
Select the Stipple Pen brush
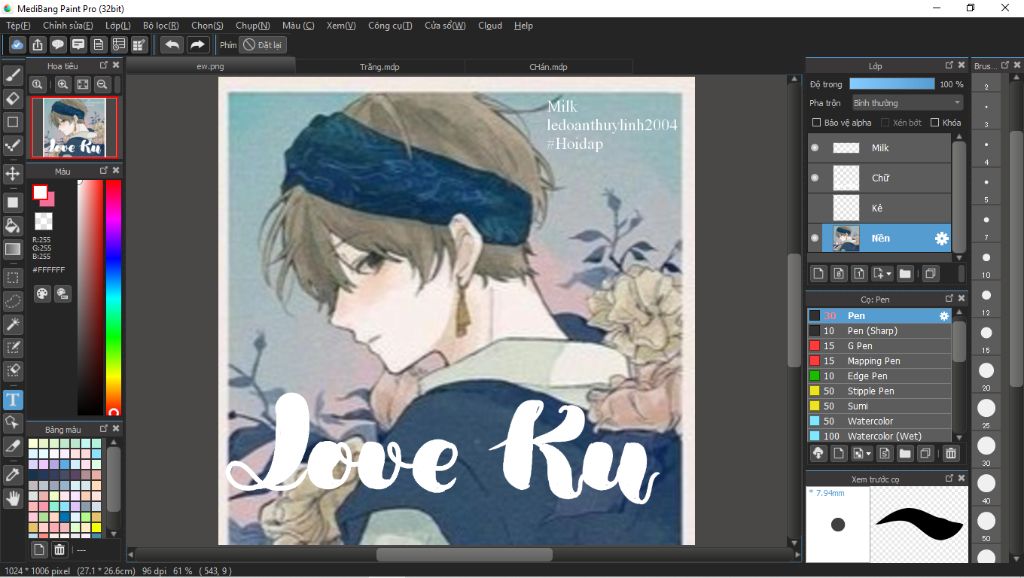coord(879,391)
